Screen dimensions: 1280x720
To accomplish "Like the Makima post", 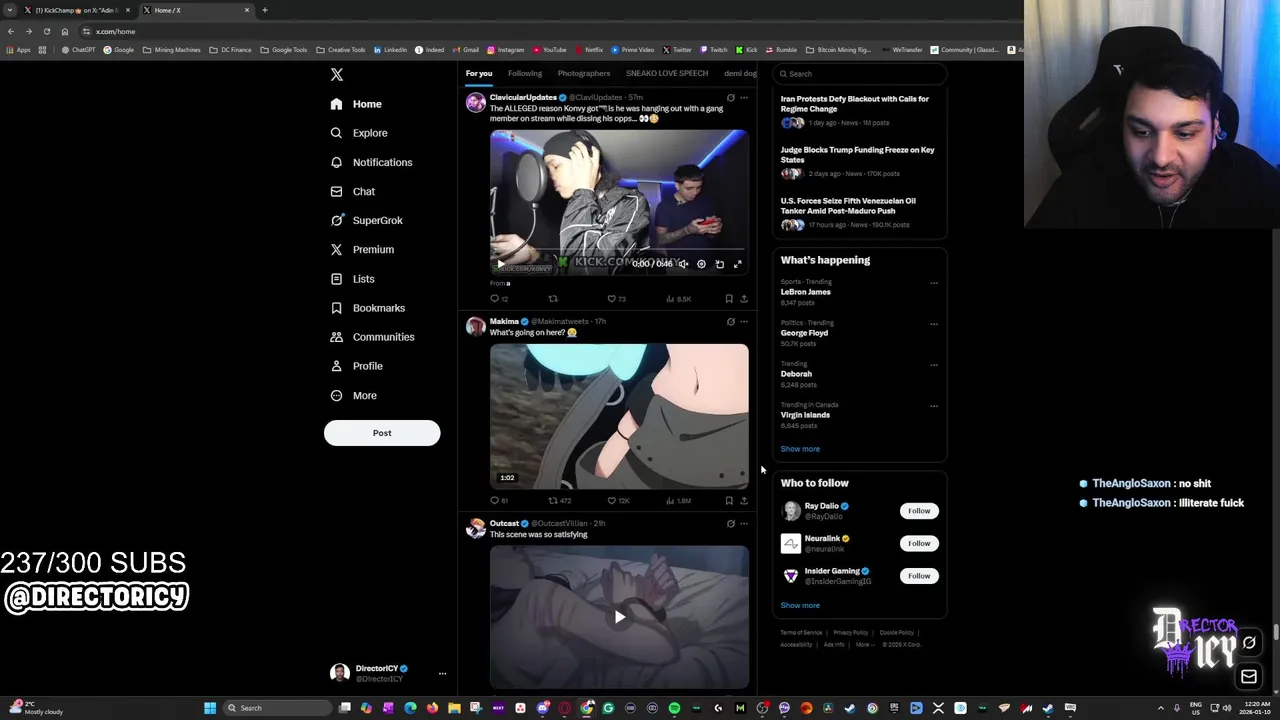I will 611,500.
